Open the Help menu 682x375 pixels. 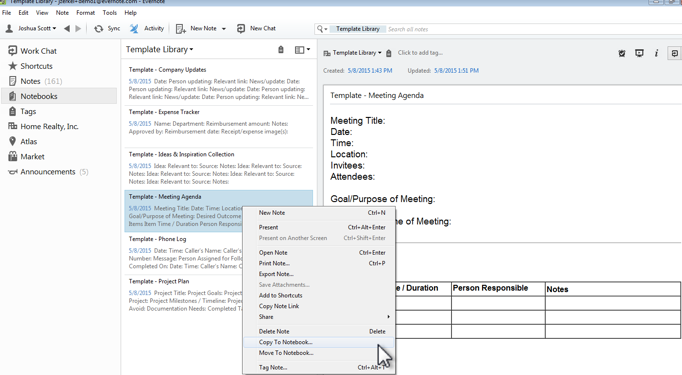130,13
